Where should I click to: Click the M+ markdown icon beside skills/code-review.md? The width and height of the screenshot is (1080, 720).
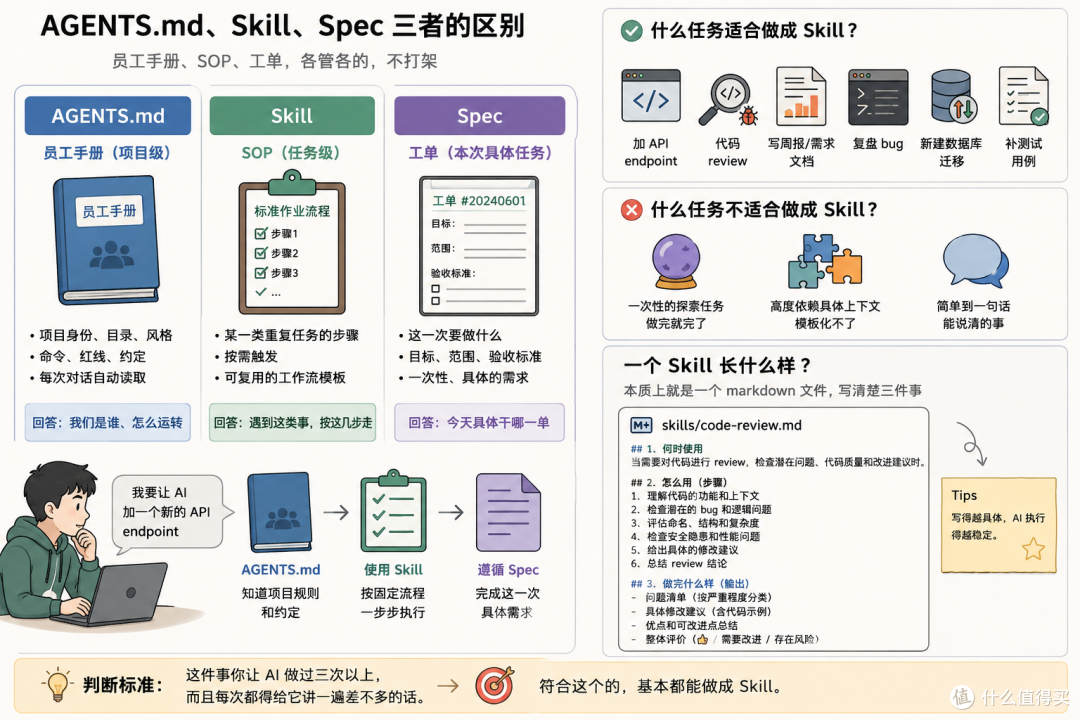[641, 425]
